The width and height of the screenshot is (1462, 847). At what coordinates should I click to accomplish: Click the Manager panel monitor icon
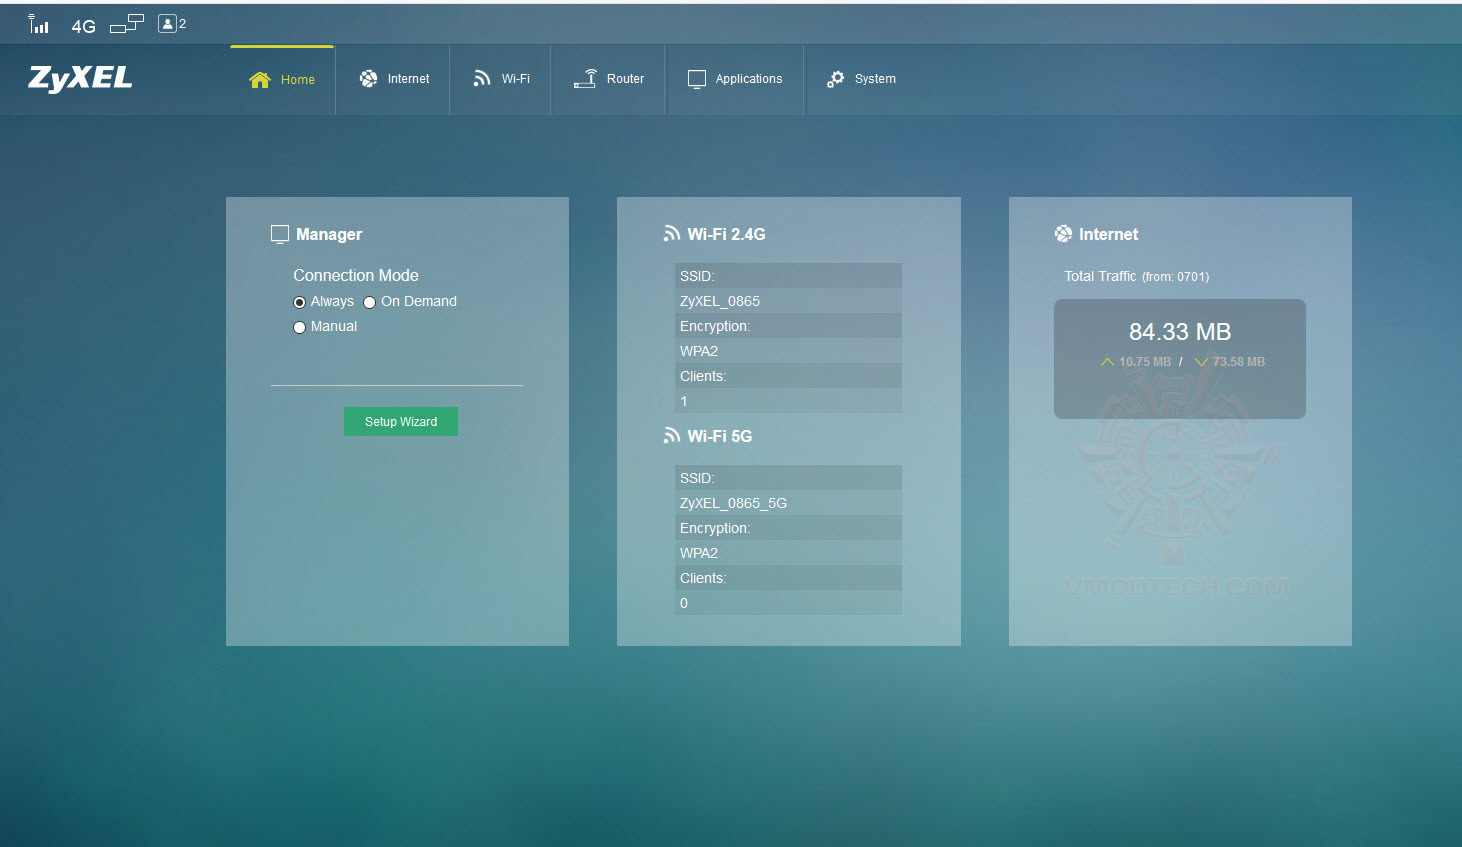pyautogui.click(x=280, y=234)
